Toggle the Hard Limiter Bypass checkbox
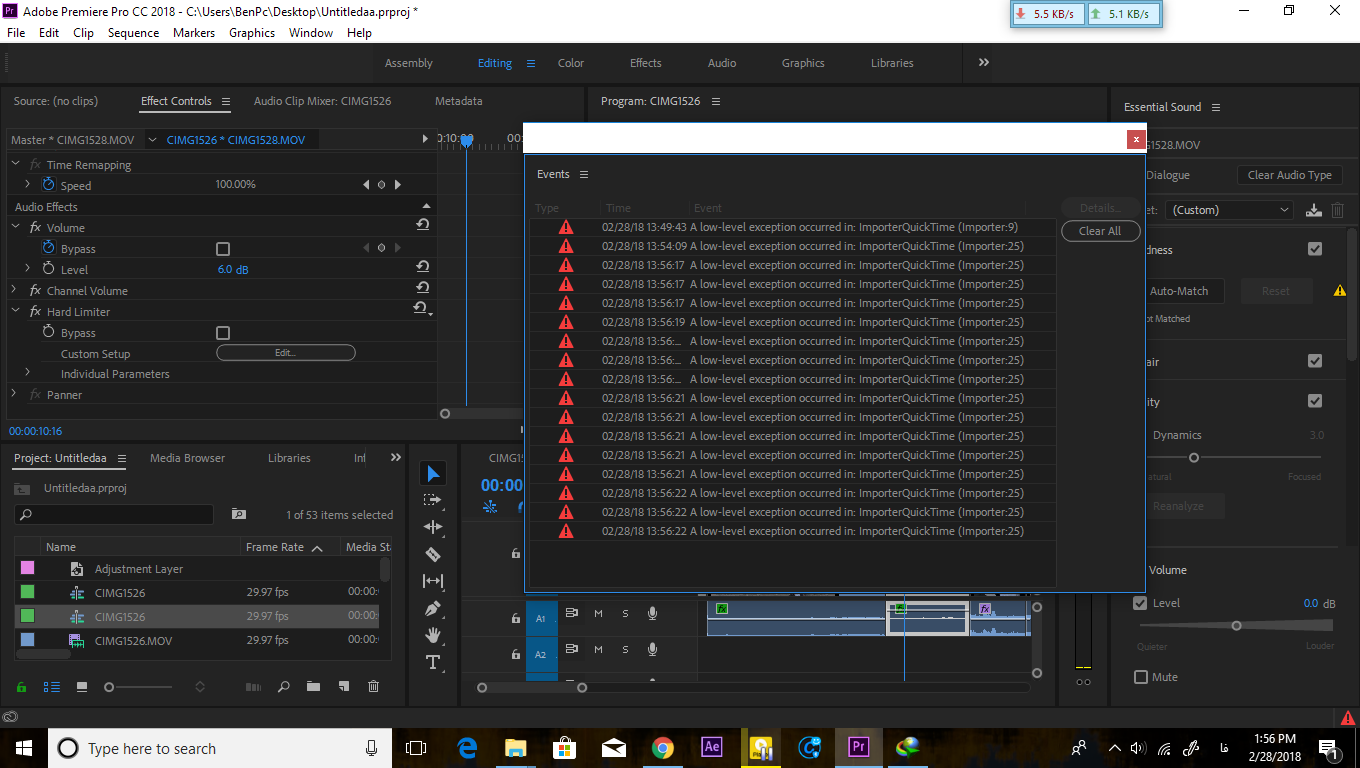This screenshot has width=1360, height=768. (x=223, y=332)
